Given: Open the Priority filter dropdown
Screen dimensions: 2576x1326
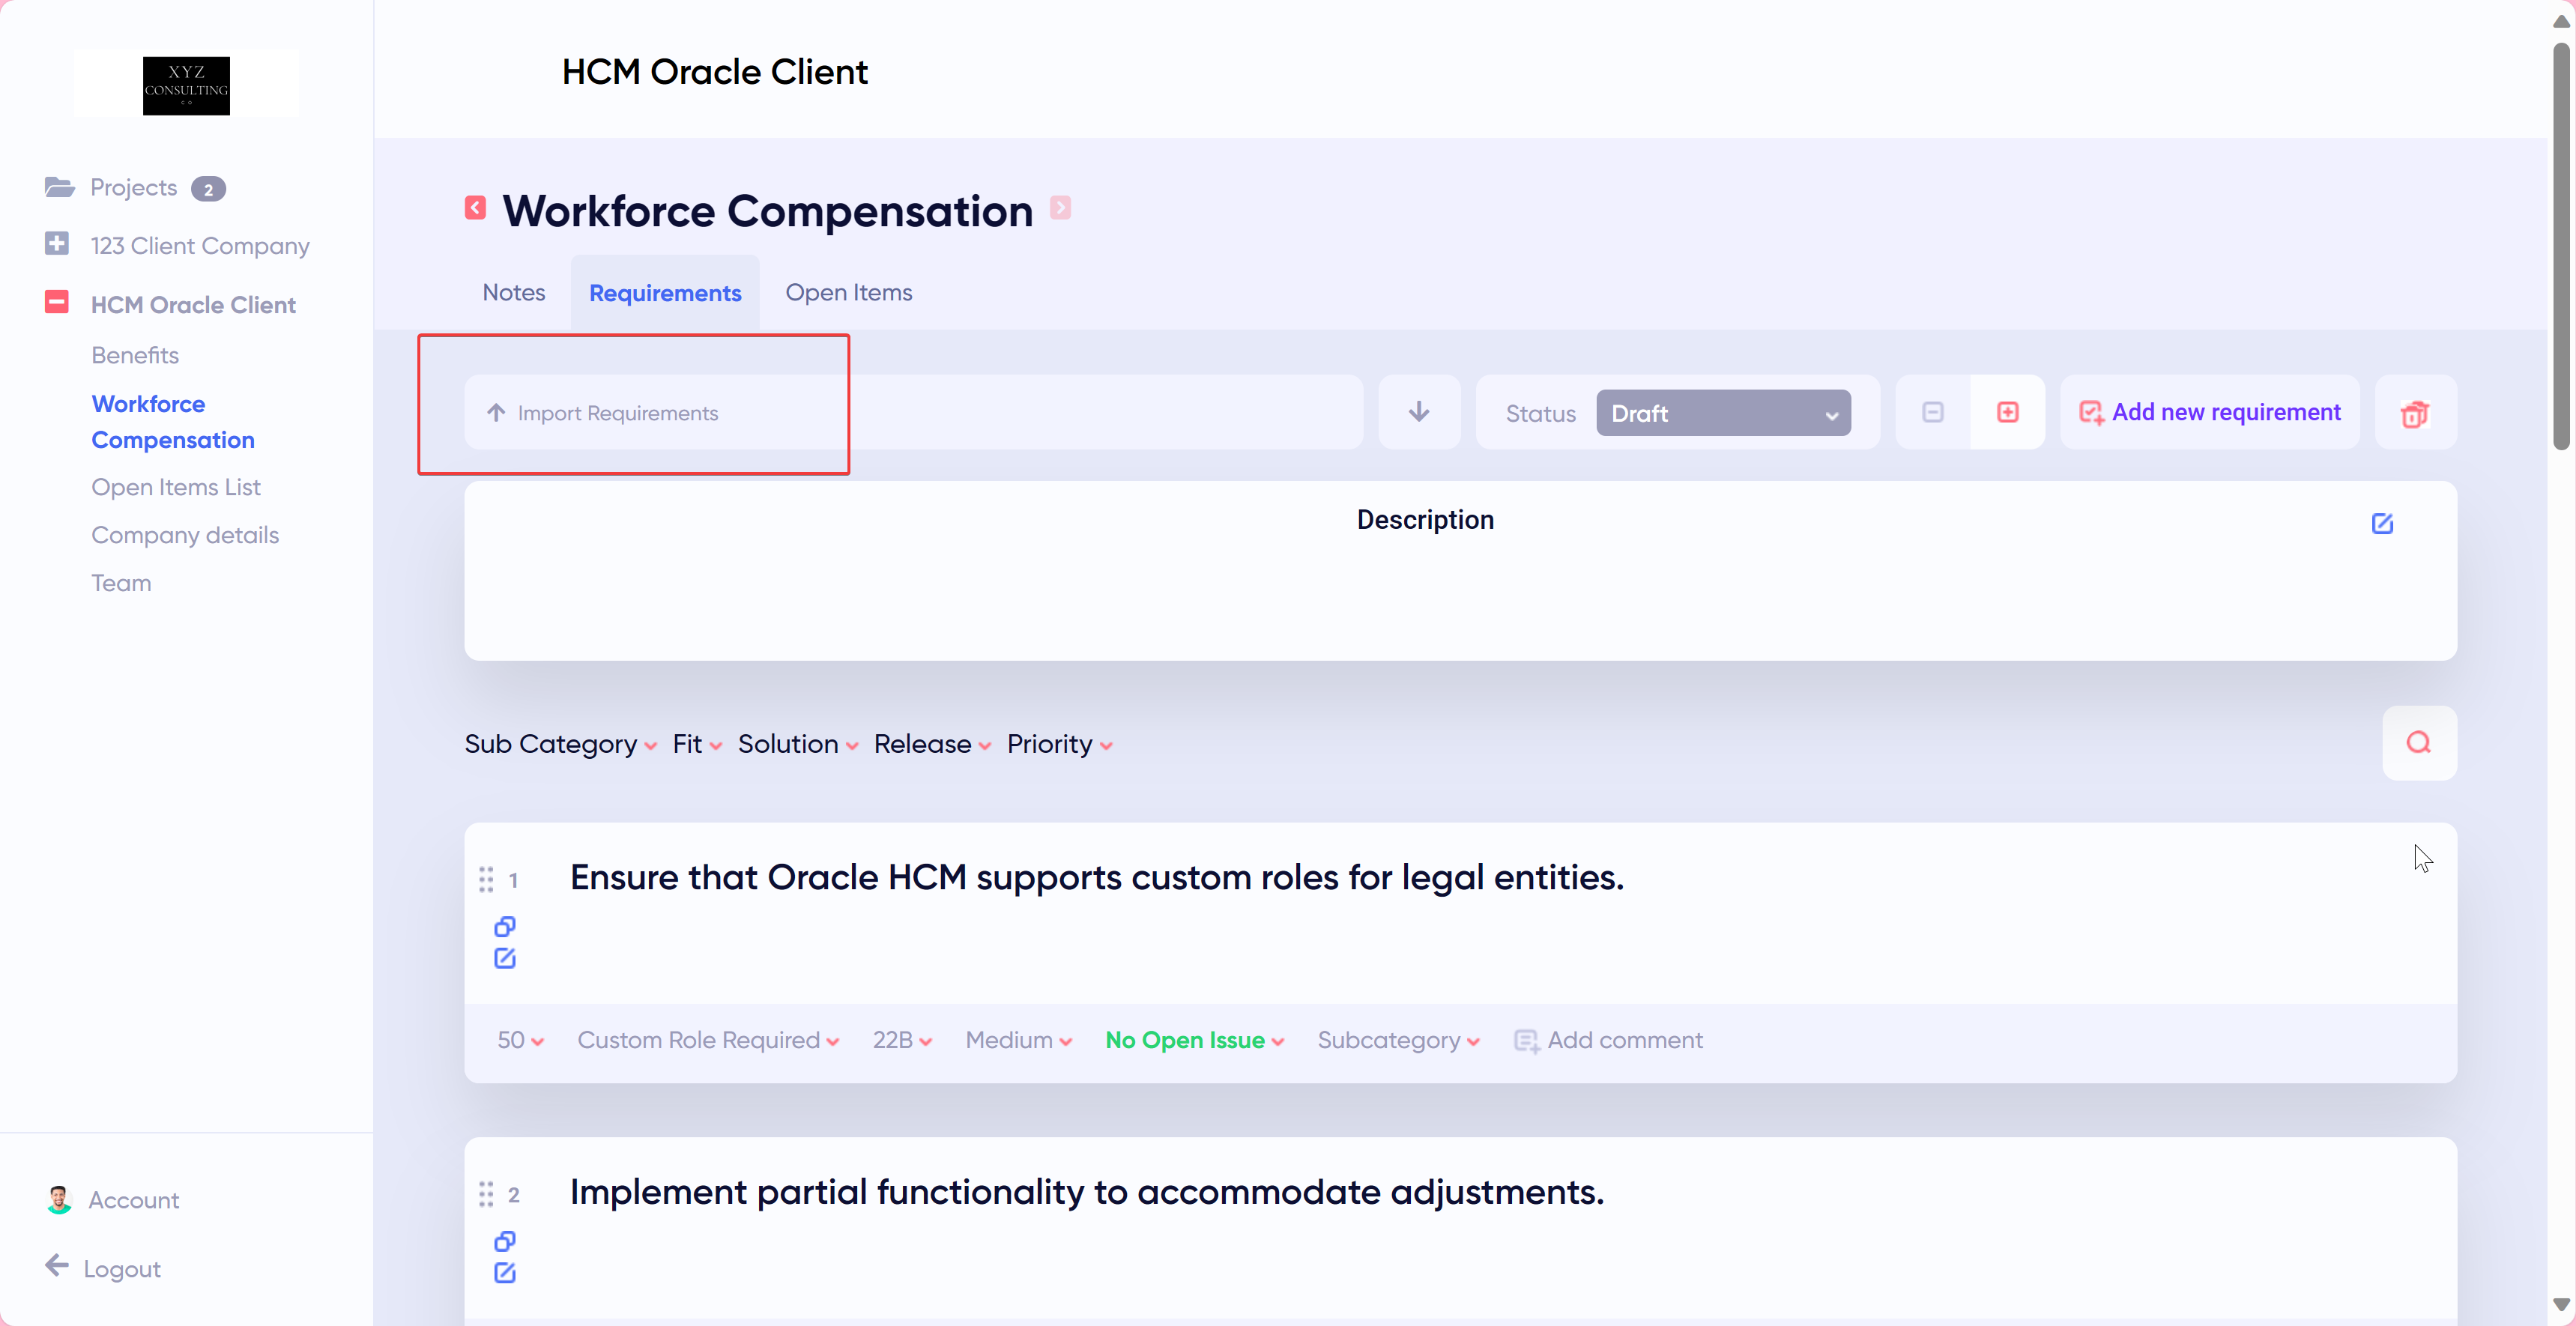Looking at the screenshot, I should coord(1059,744).
